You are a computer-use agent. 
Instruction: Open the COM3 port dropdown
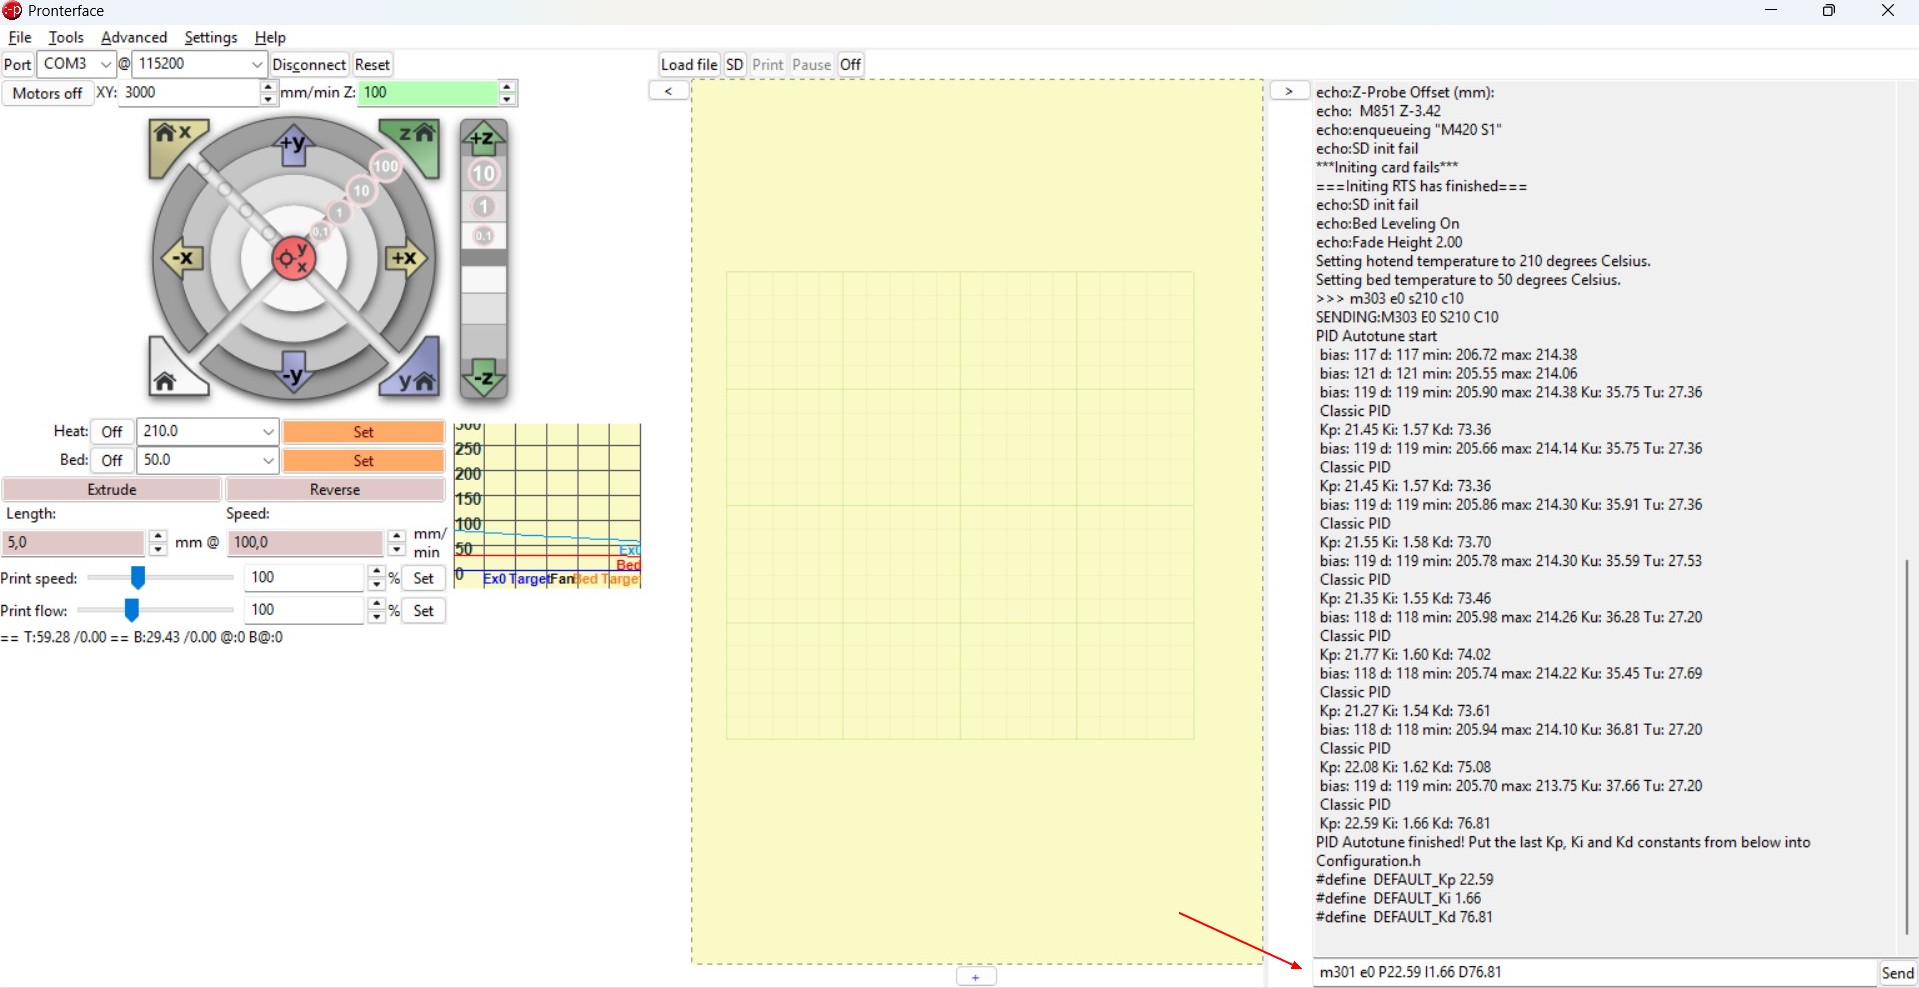[105, 64]
